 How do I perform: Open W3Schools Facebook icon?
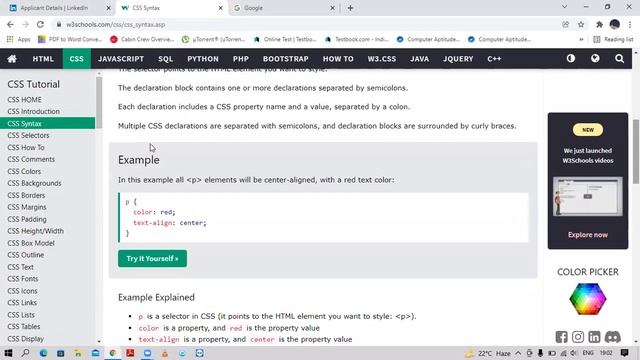[x=561, y=337]
